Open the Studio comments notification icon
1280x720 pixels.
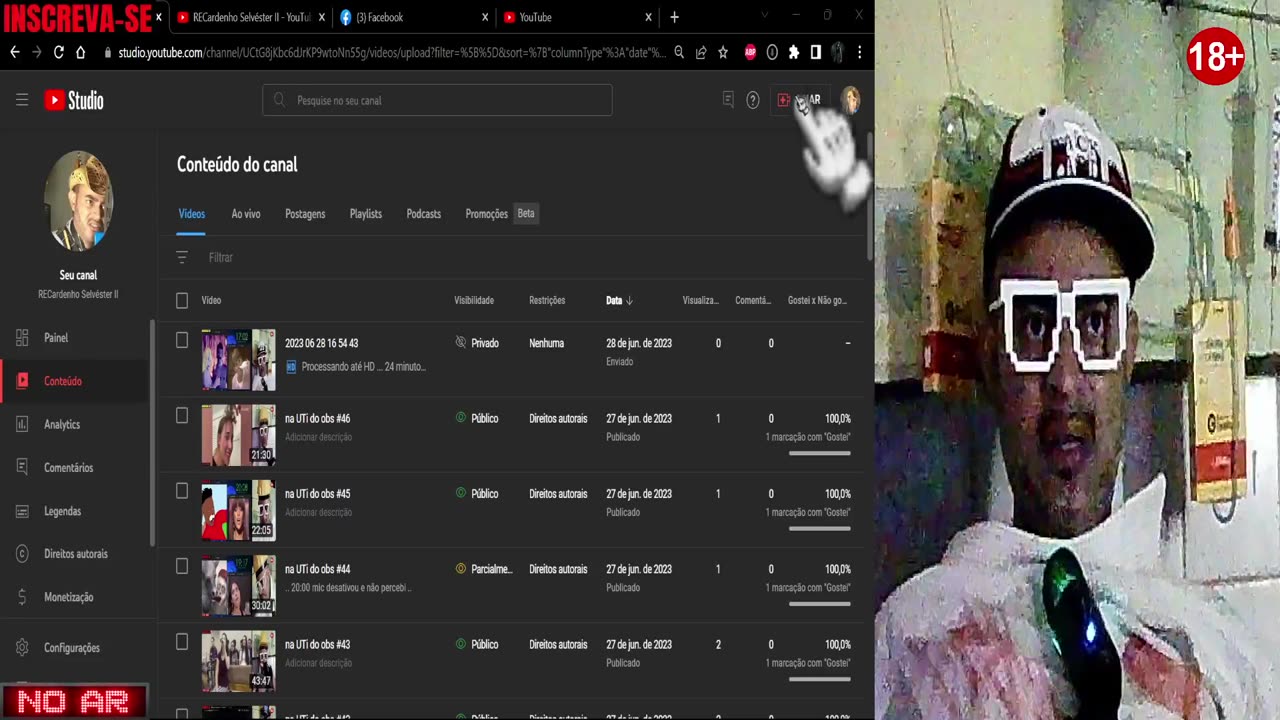pyautogui.click(x=728, y=100)
